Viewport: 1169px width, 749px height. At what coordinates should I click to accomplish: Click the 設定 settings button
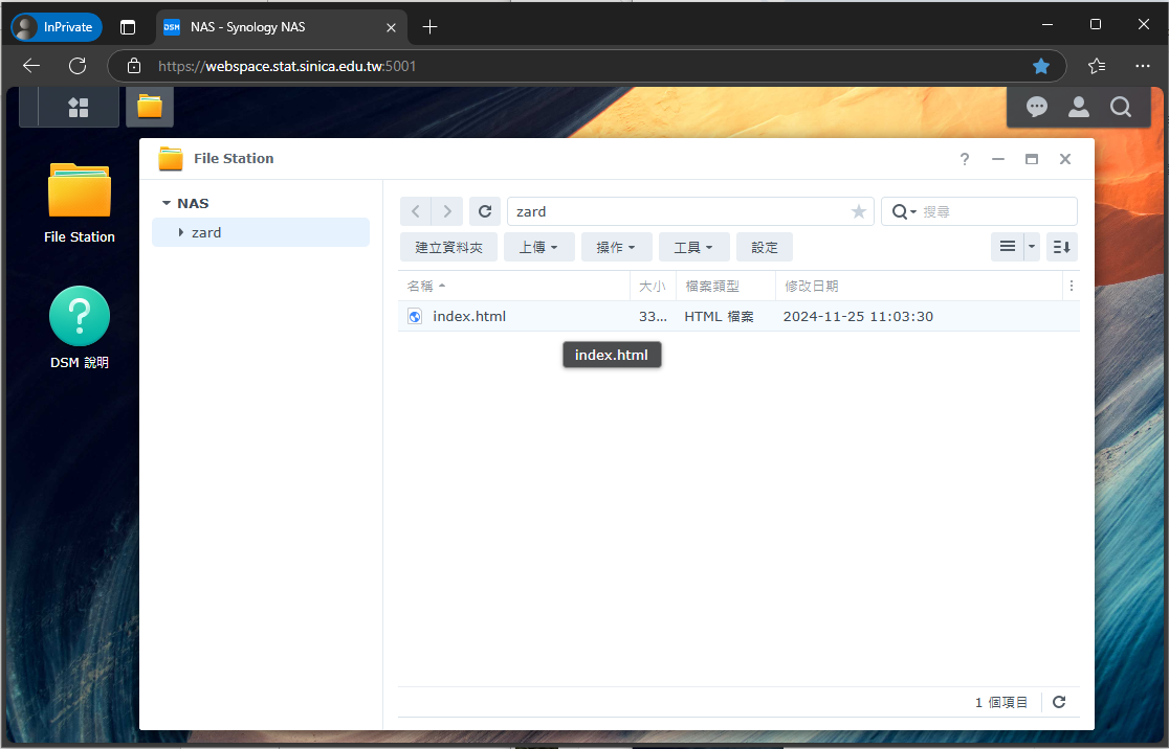tap(764, 247)
